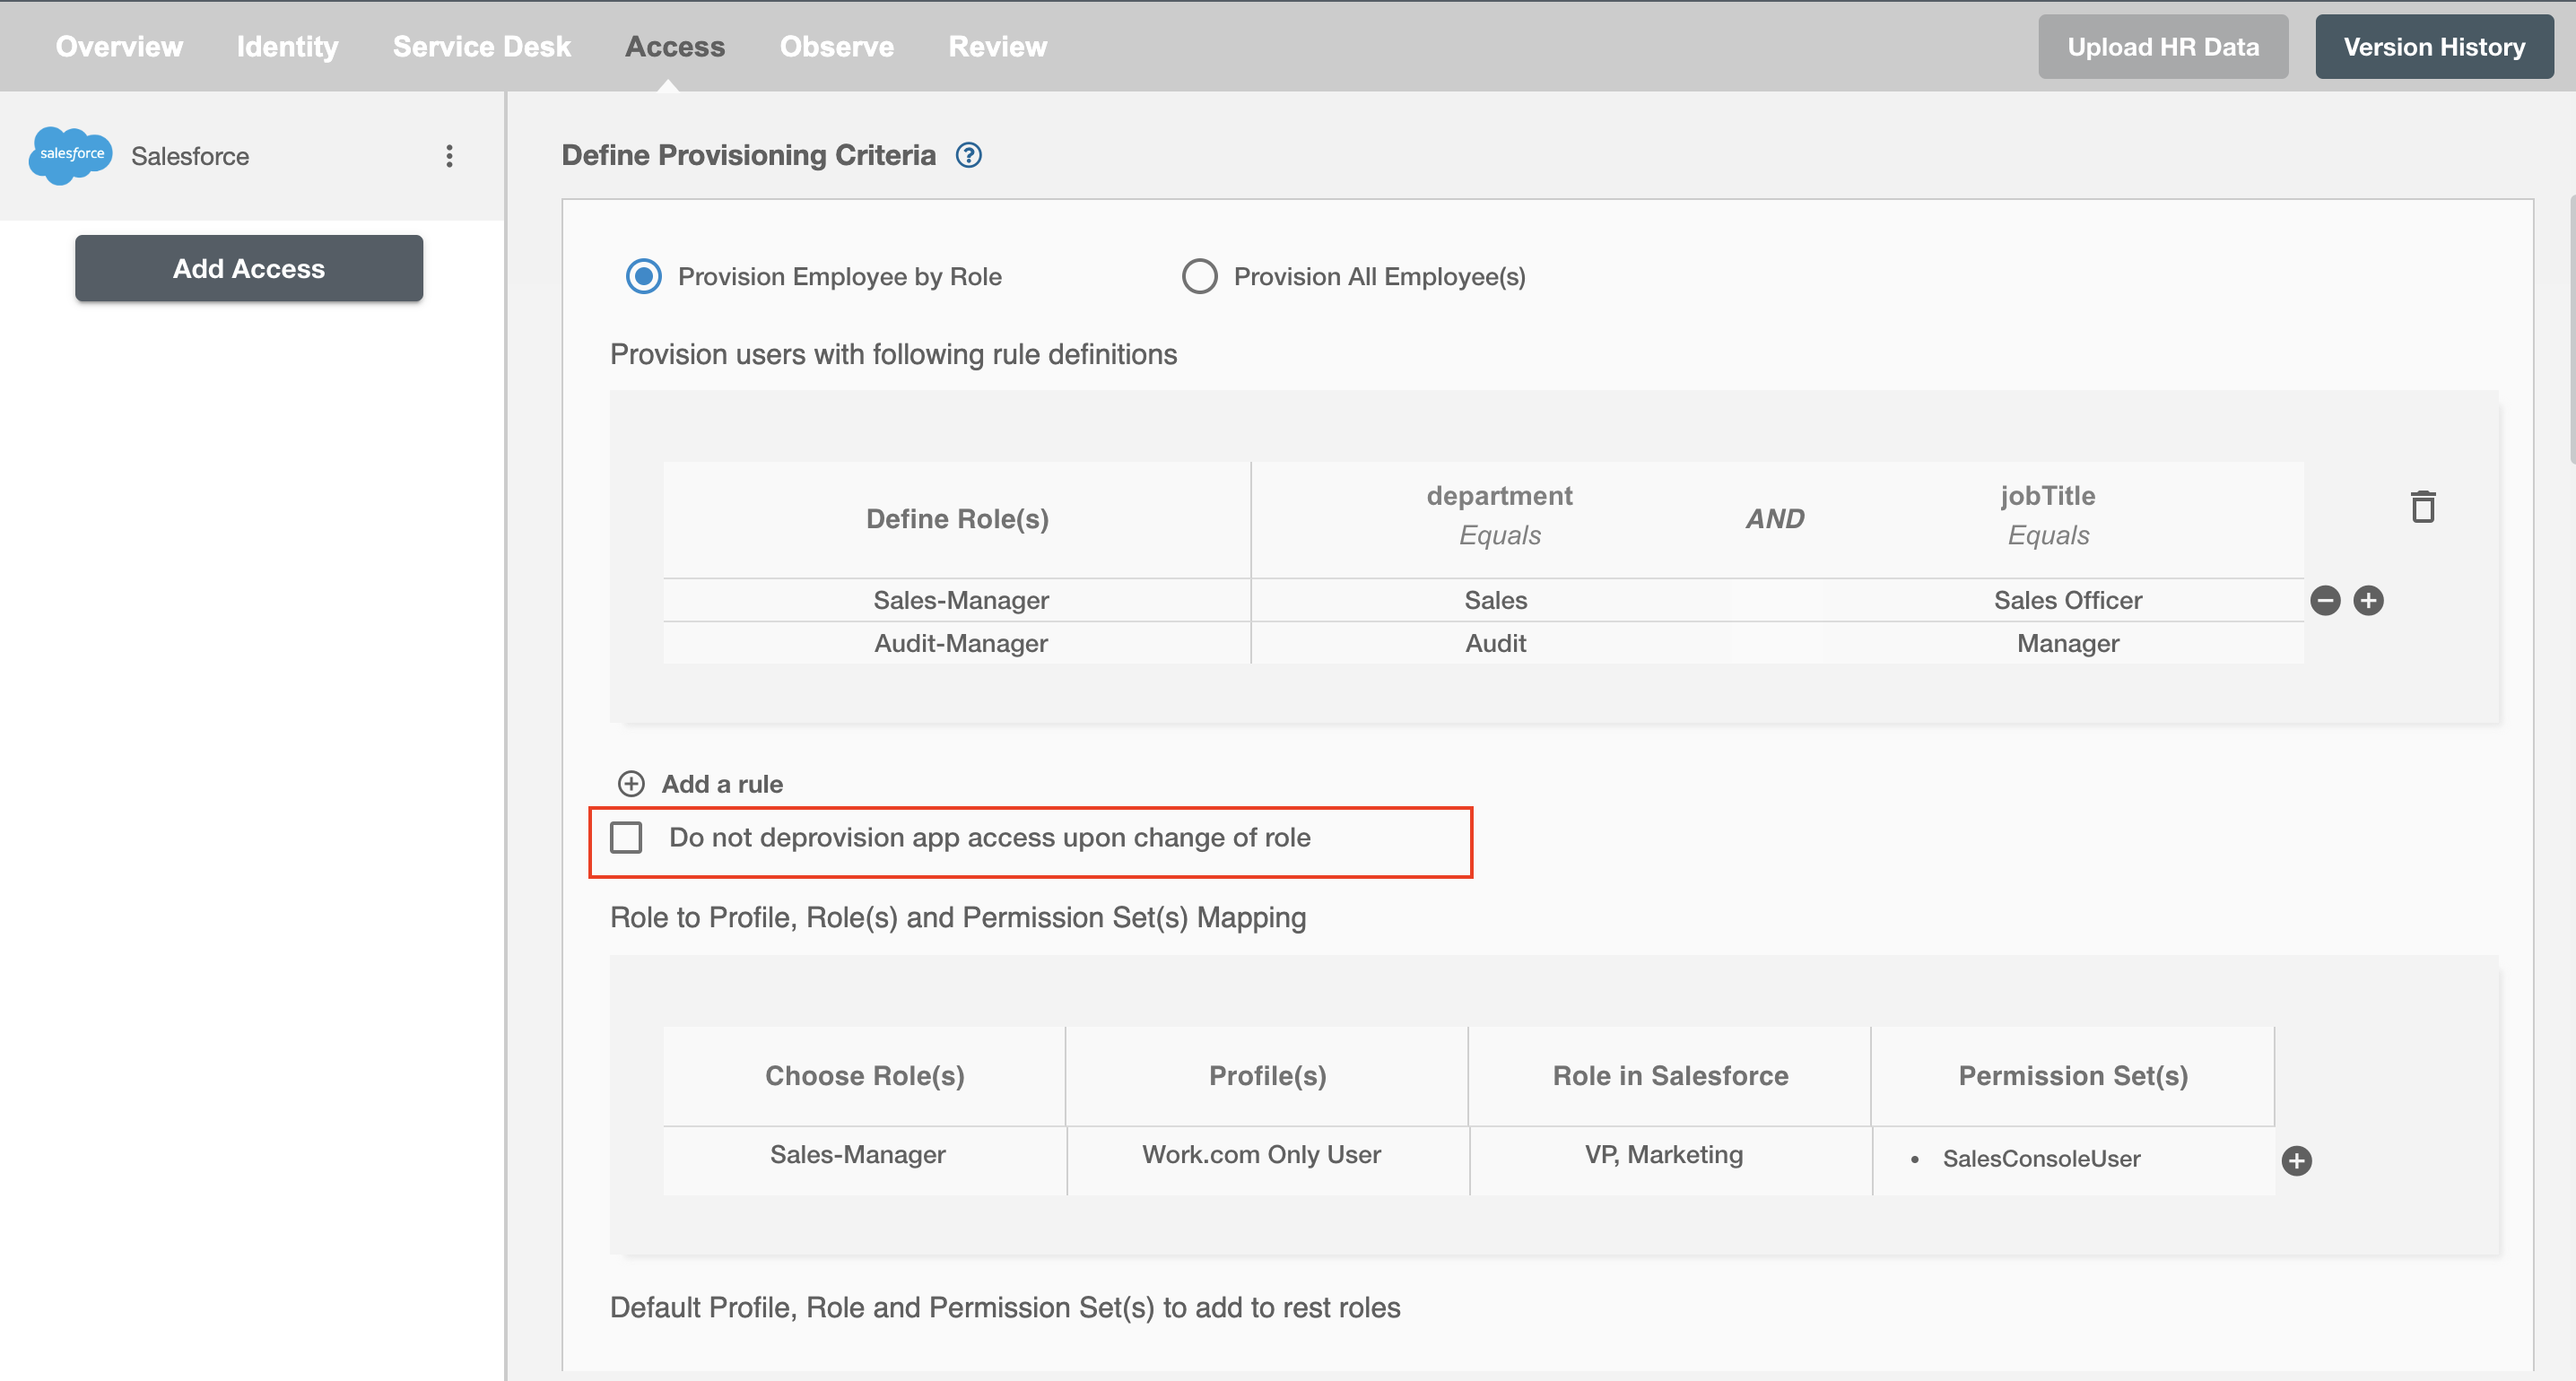Screen dimensions: 2576x1381
Task: Delete the rule with the trash icon
Action: [2422, 507]
